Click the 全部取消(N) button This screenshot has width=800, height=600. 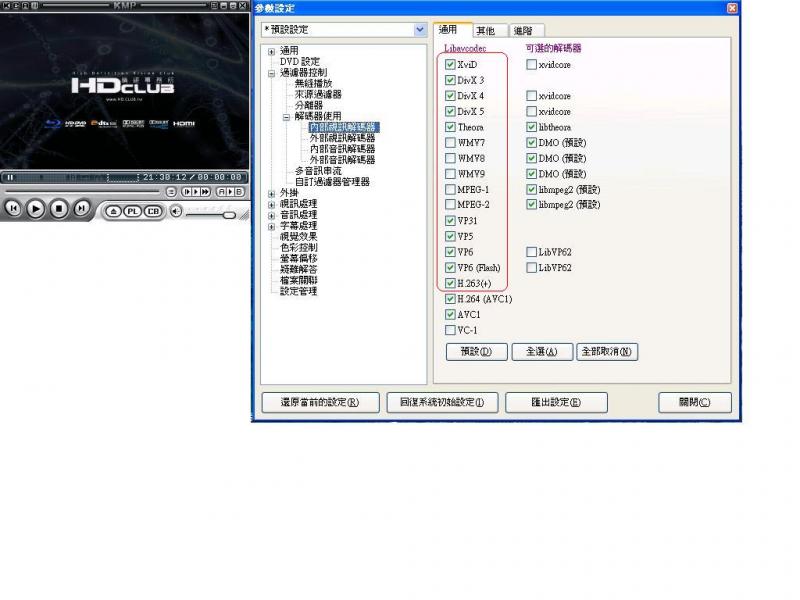(607, 352)
